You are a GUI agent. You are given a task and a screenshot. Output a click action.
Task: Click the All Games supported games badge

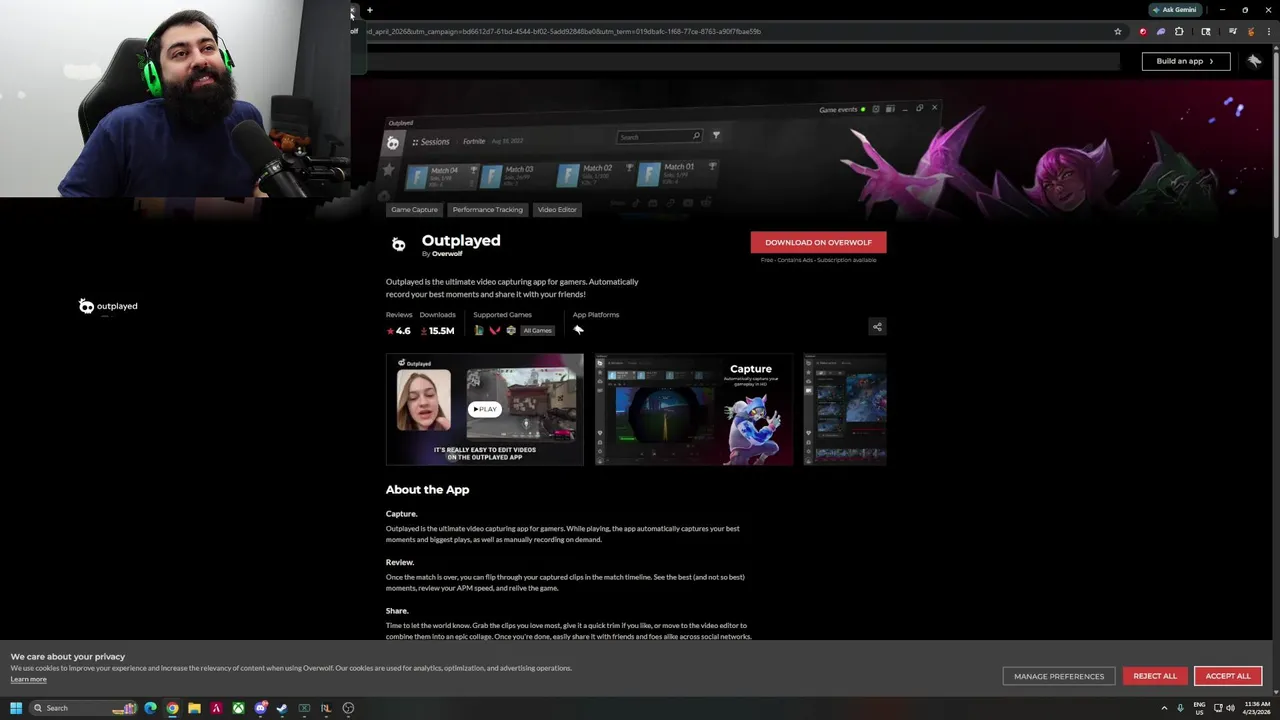537,331
